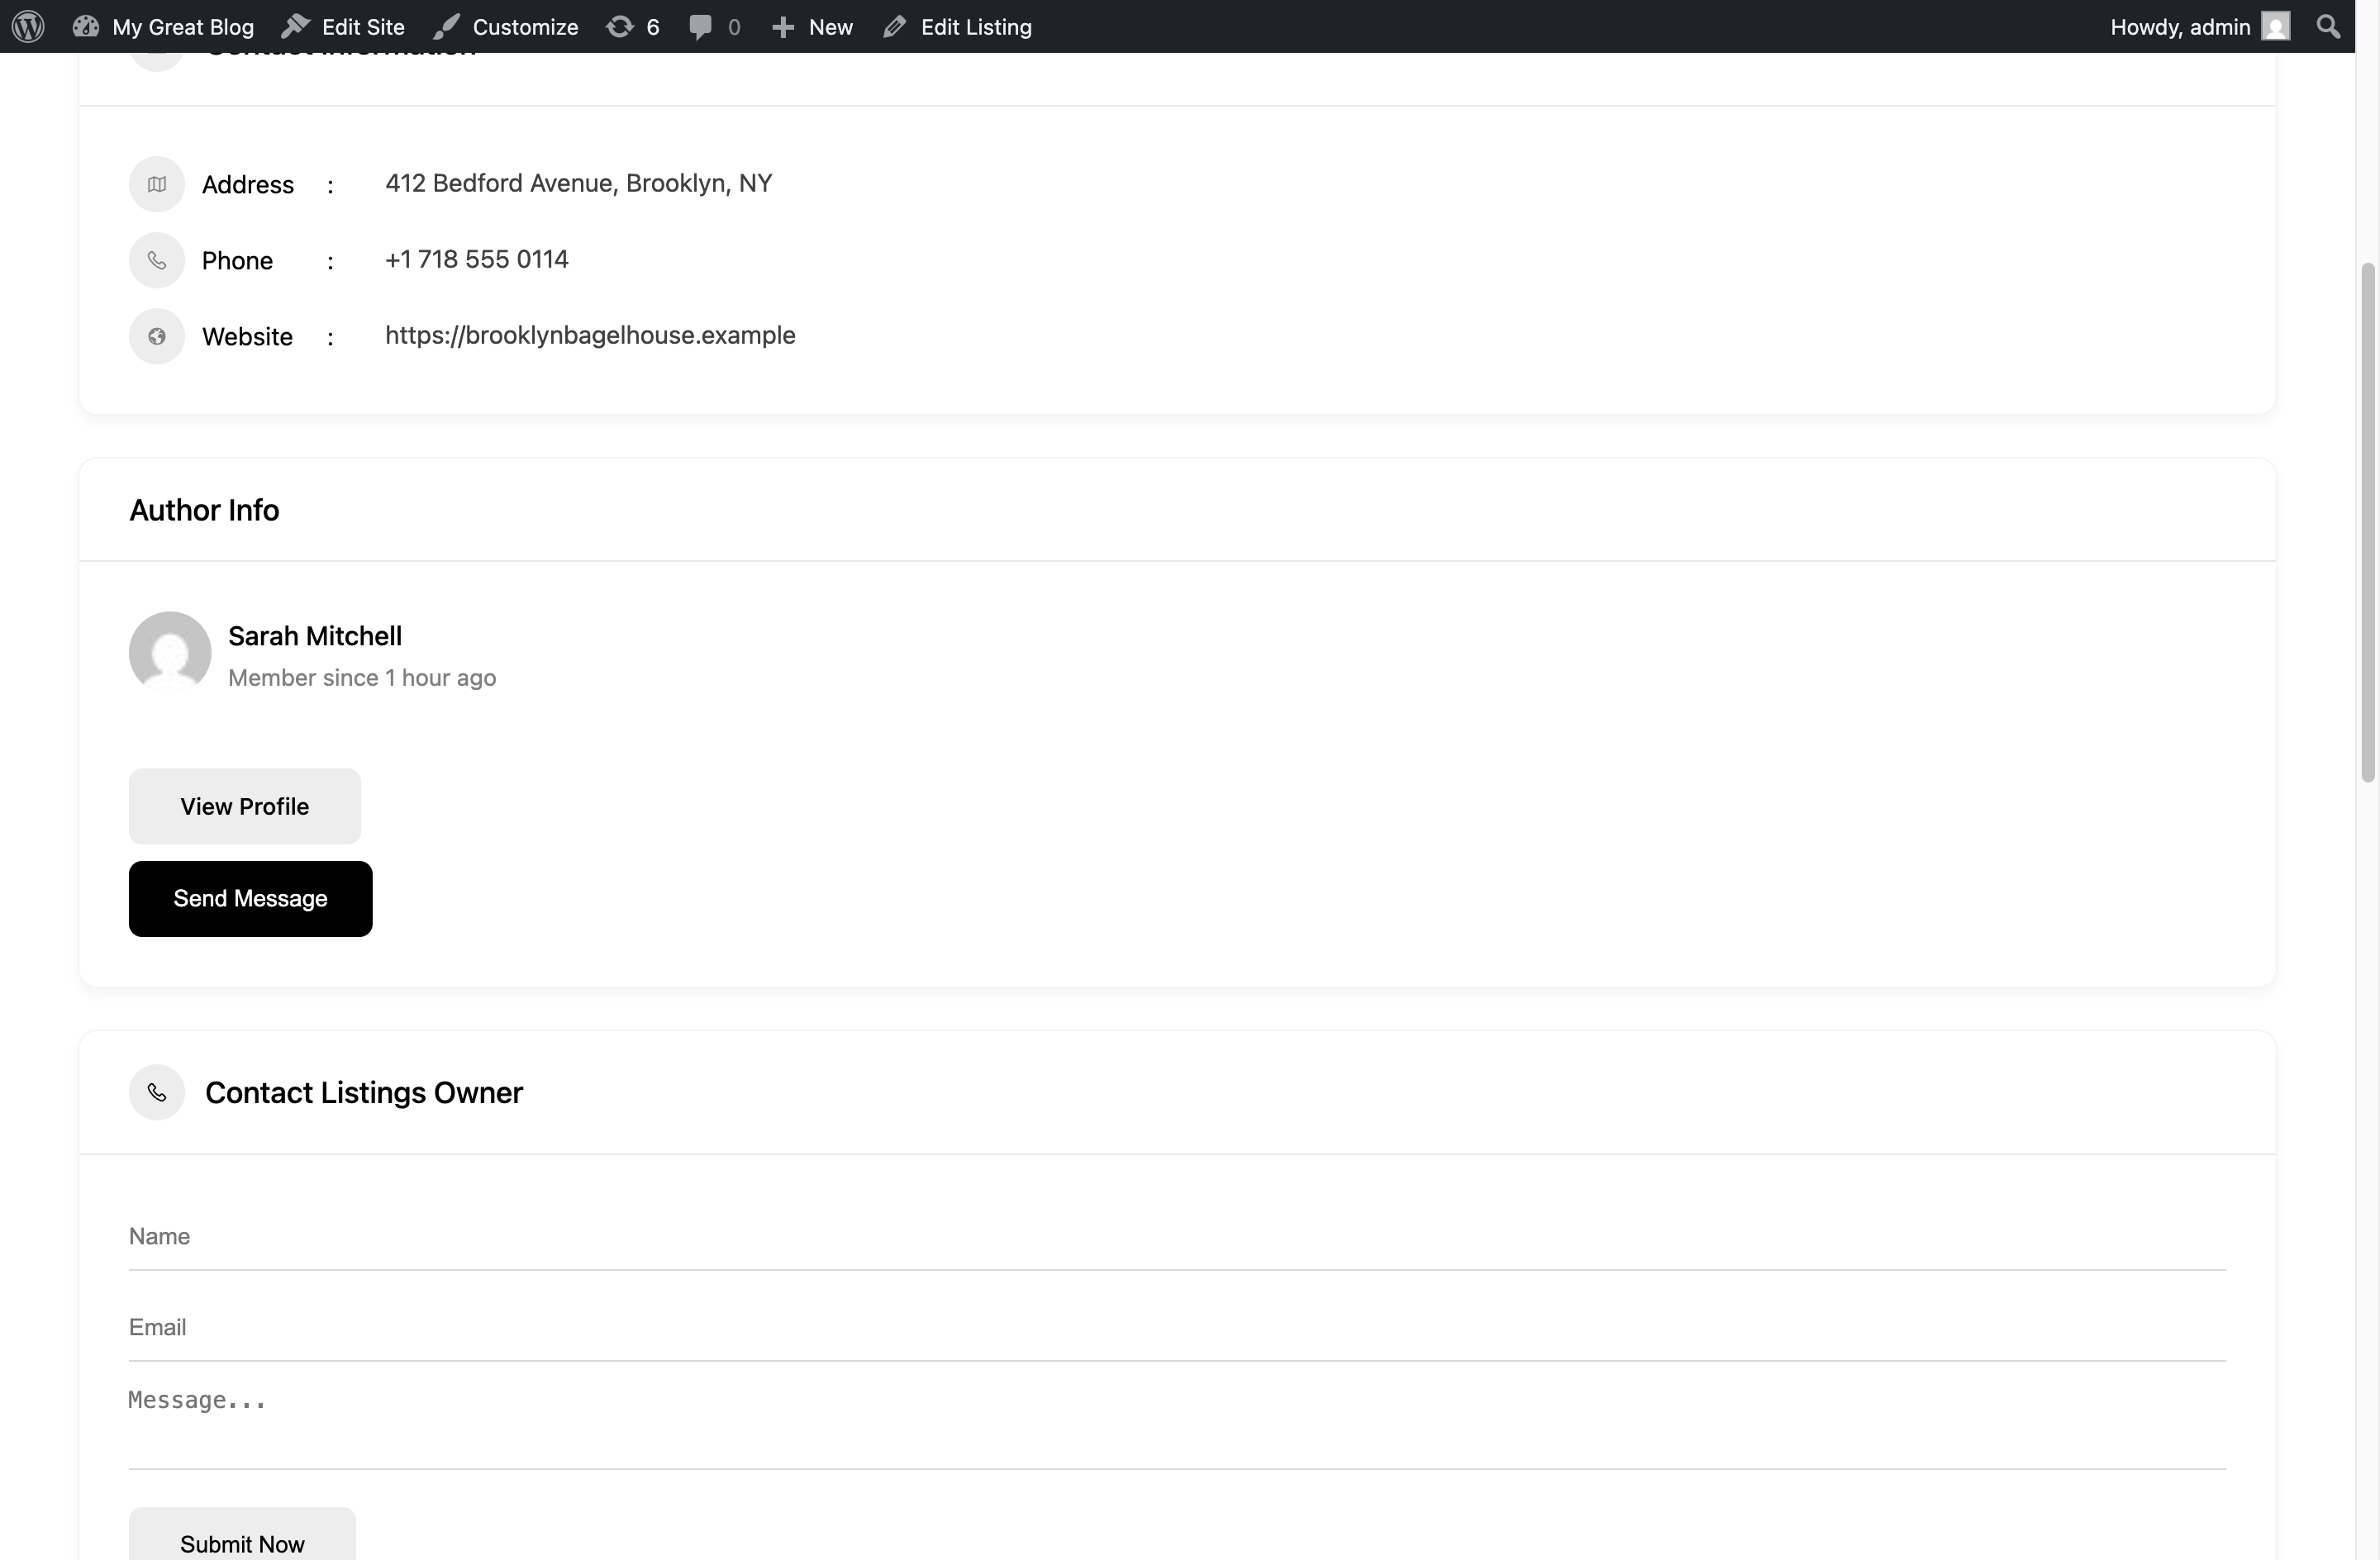
Task: Click the Send Message button
Action: (251, 899)
